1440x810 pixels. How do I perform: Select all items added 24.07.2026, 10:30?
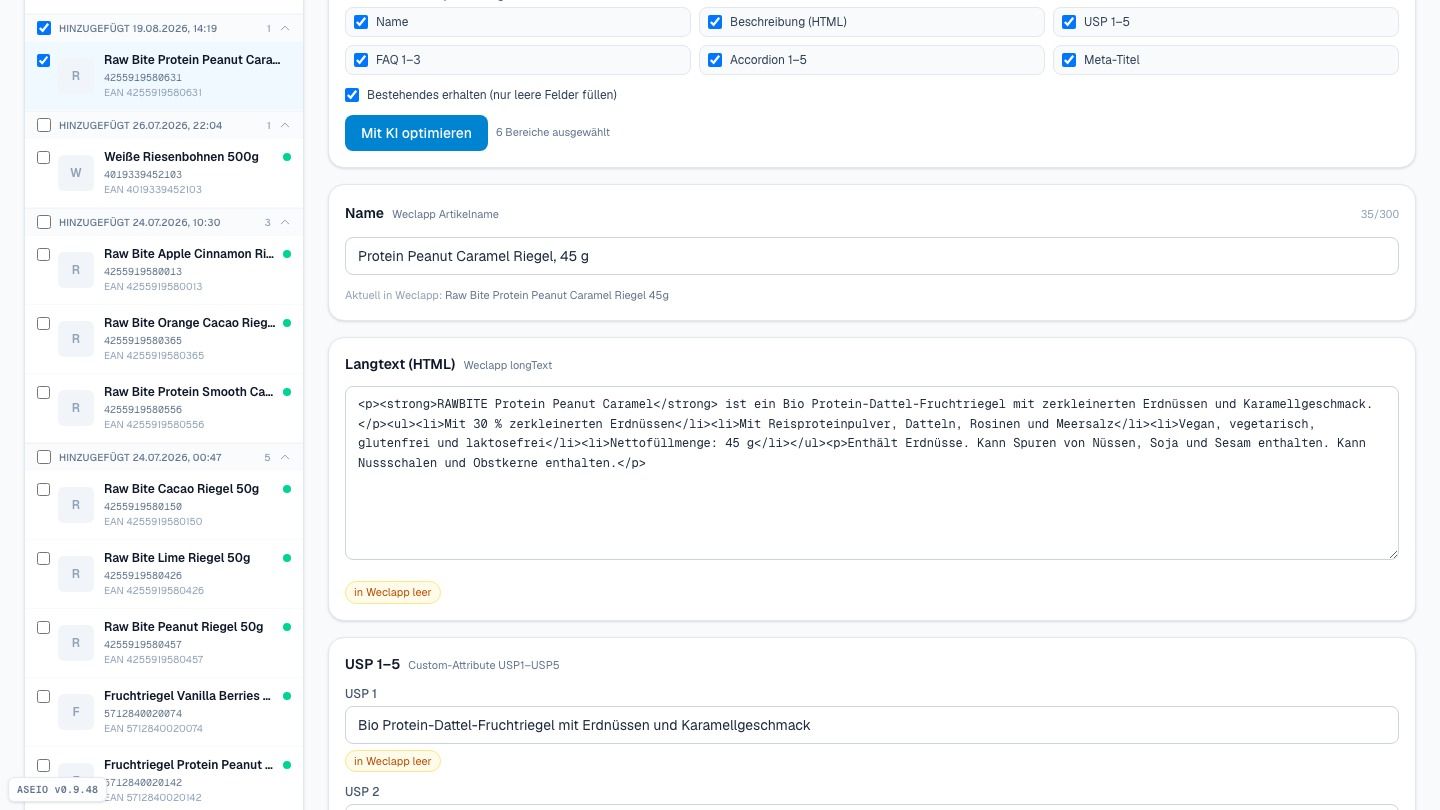(x=43, y=222)
